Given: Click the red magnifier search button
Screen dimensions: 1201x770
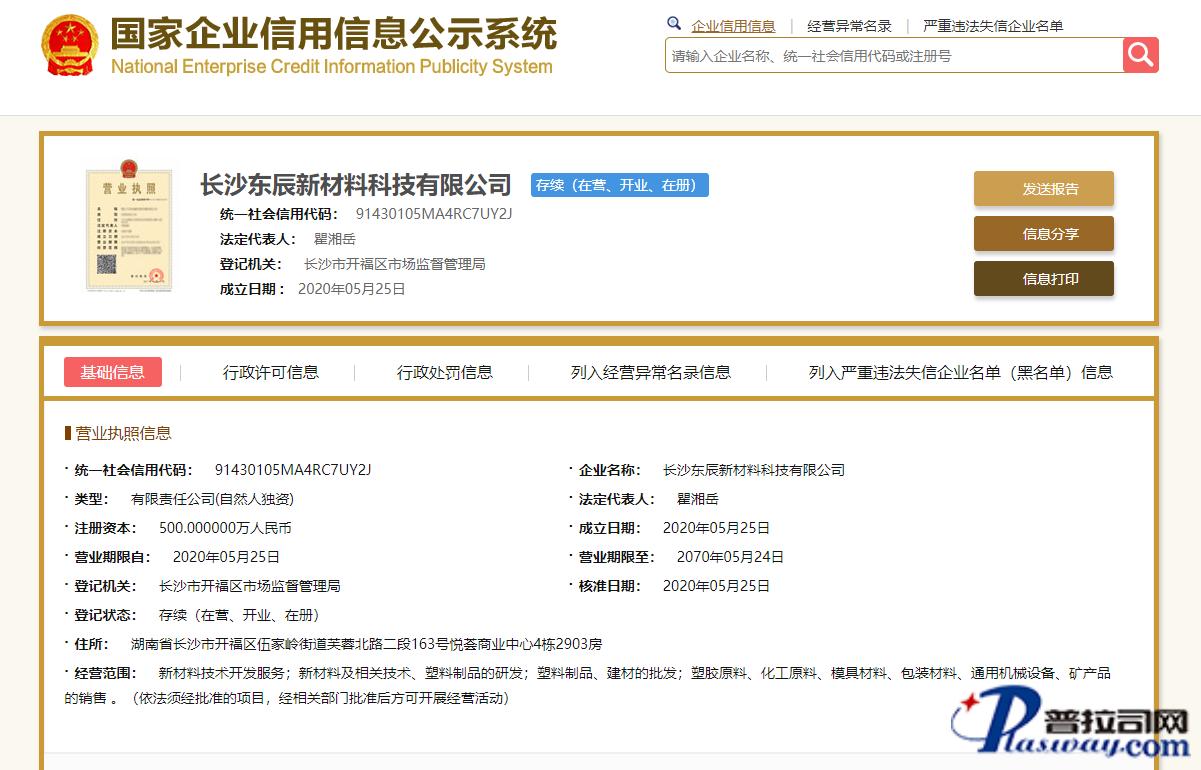Looking at the screenshot, I should coord(1140,55).
